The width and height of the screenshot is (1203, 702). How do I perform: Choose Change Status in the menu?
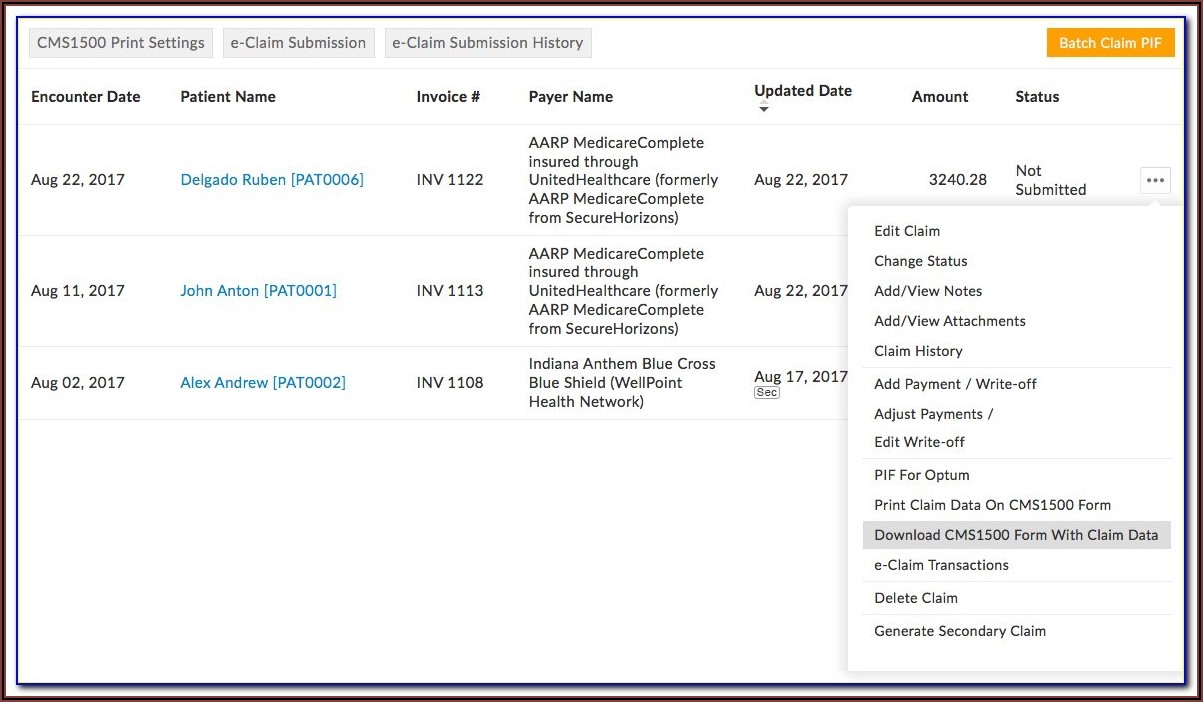(x=921, y=261)
